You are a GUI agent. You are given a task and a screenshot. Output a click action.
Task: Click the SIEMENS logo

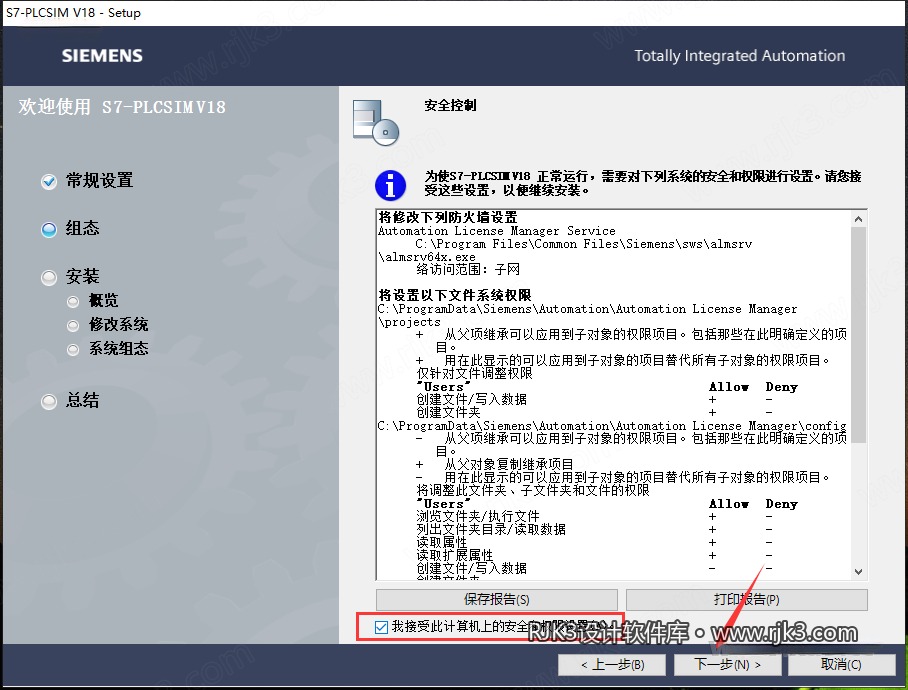pyautogui.click(x=102, y=56)
